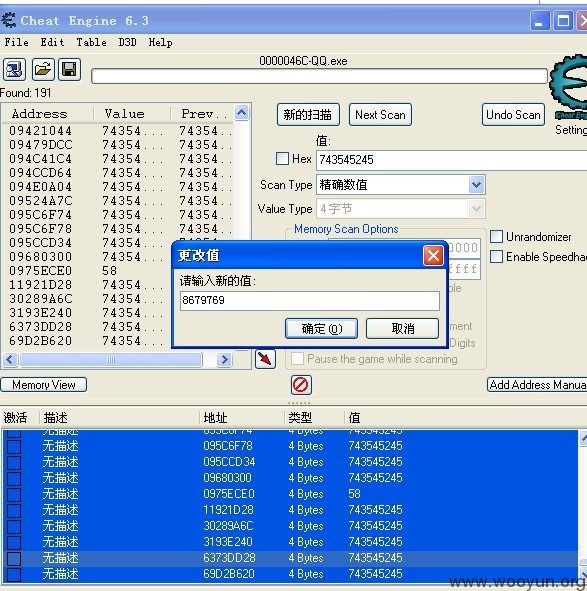Open the Table menu
587x591 pixels.
tap(91, 42)
